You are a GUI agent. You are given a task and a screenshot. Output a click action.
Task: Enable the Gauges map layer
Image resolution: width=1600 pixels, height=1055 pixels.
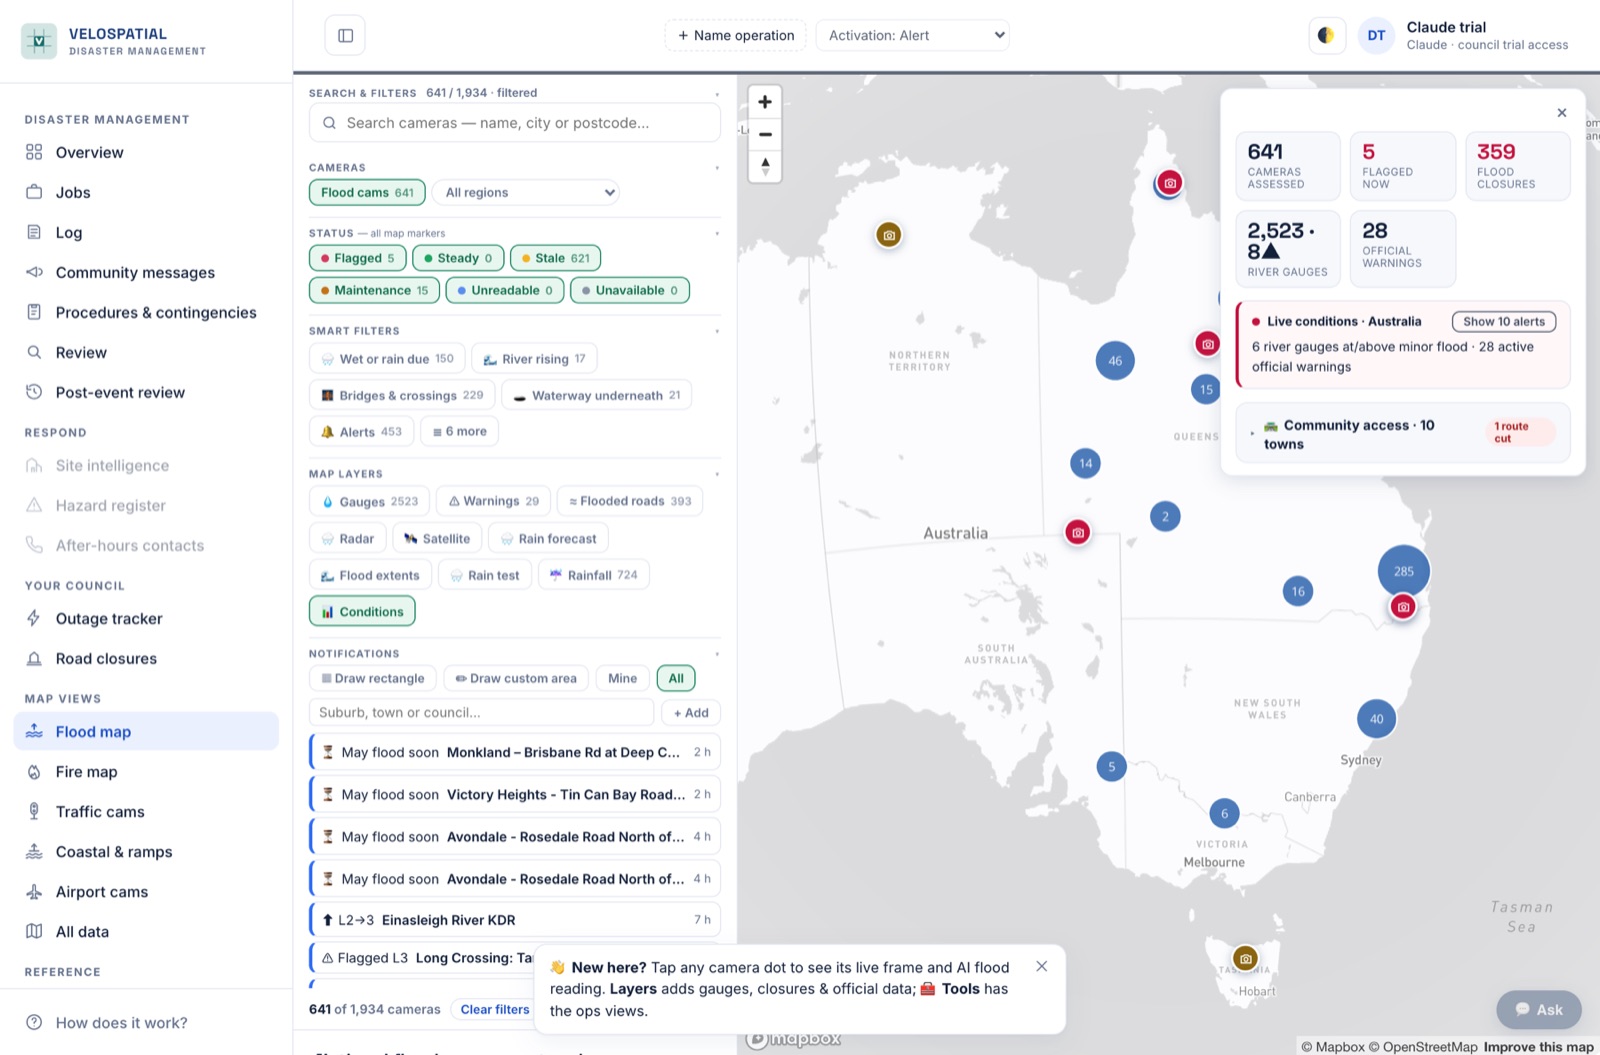(369, 501)
